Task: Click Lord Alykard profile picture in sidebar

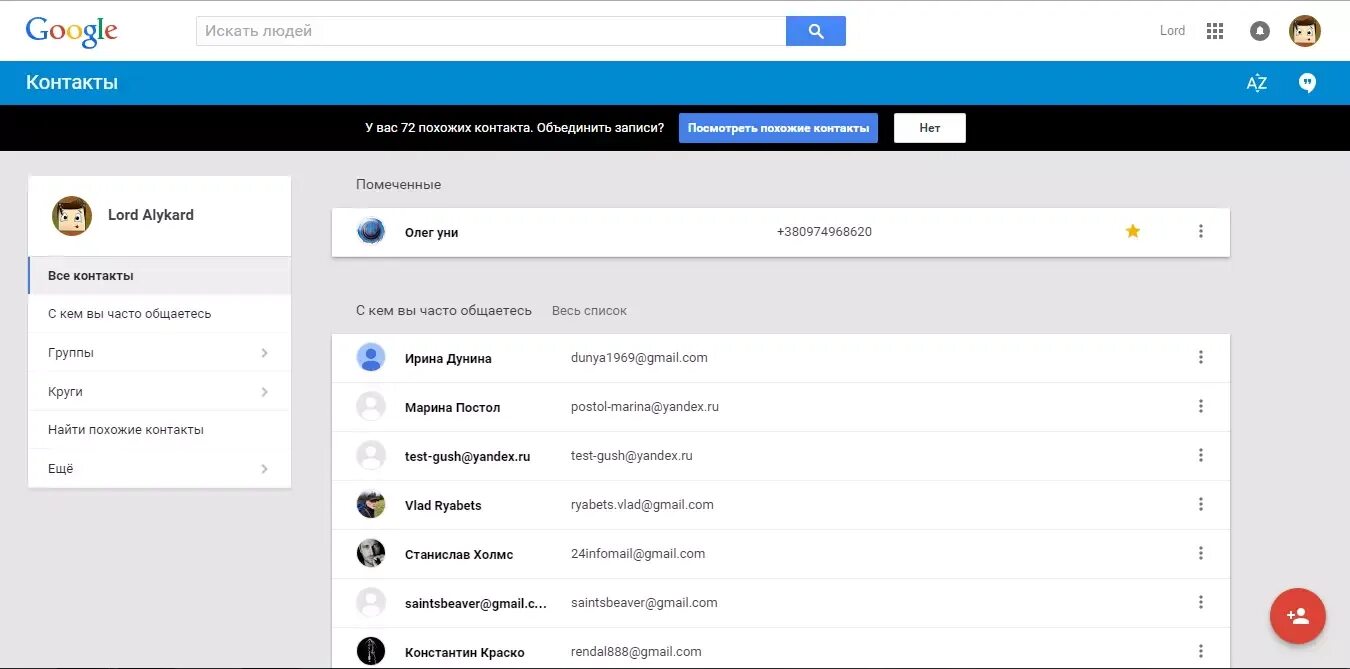Action: pyautogui.click(x=72, y=216)
